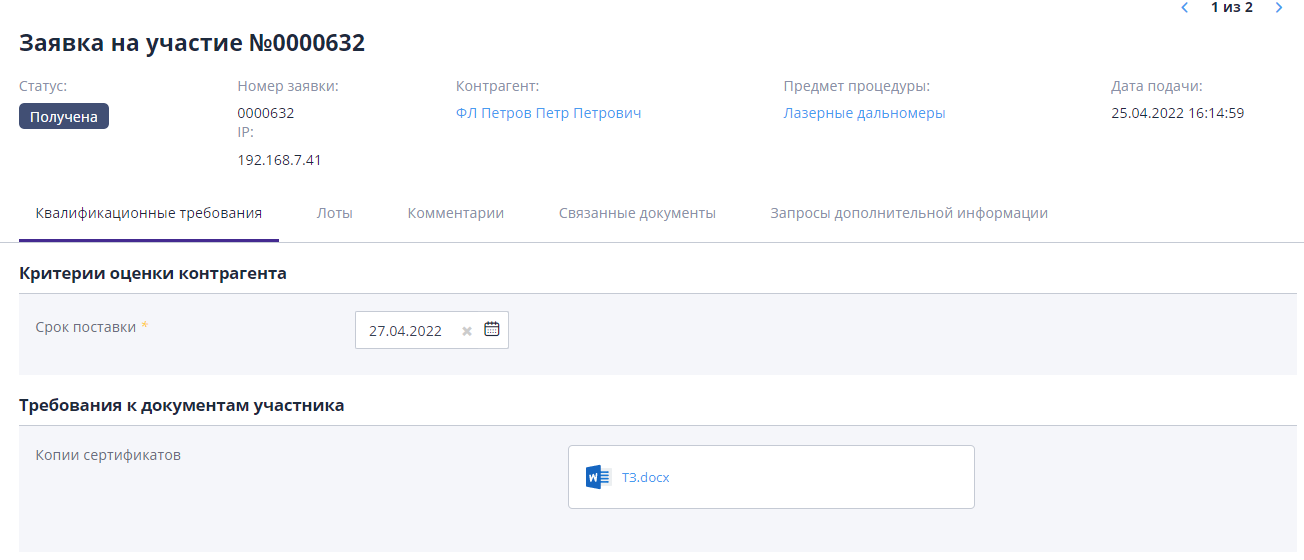Select the Запросы дополнительной информации tab
The image size is (1304, 560).
point(908,213)
